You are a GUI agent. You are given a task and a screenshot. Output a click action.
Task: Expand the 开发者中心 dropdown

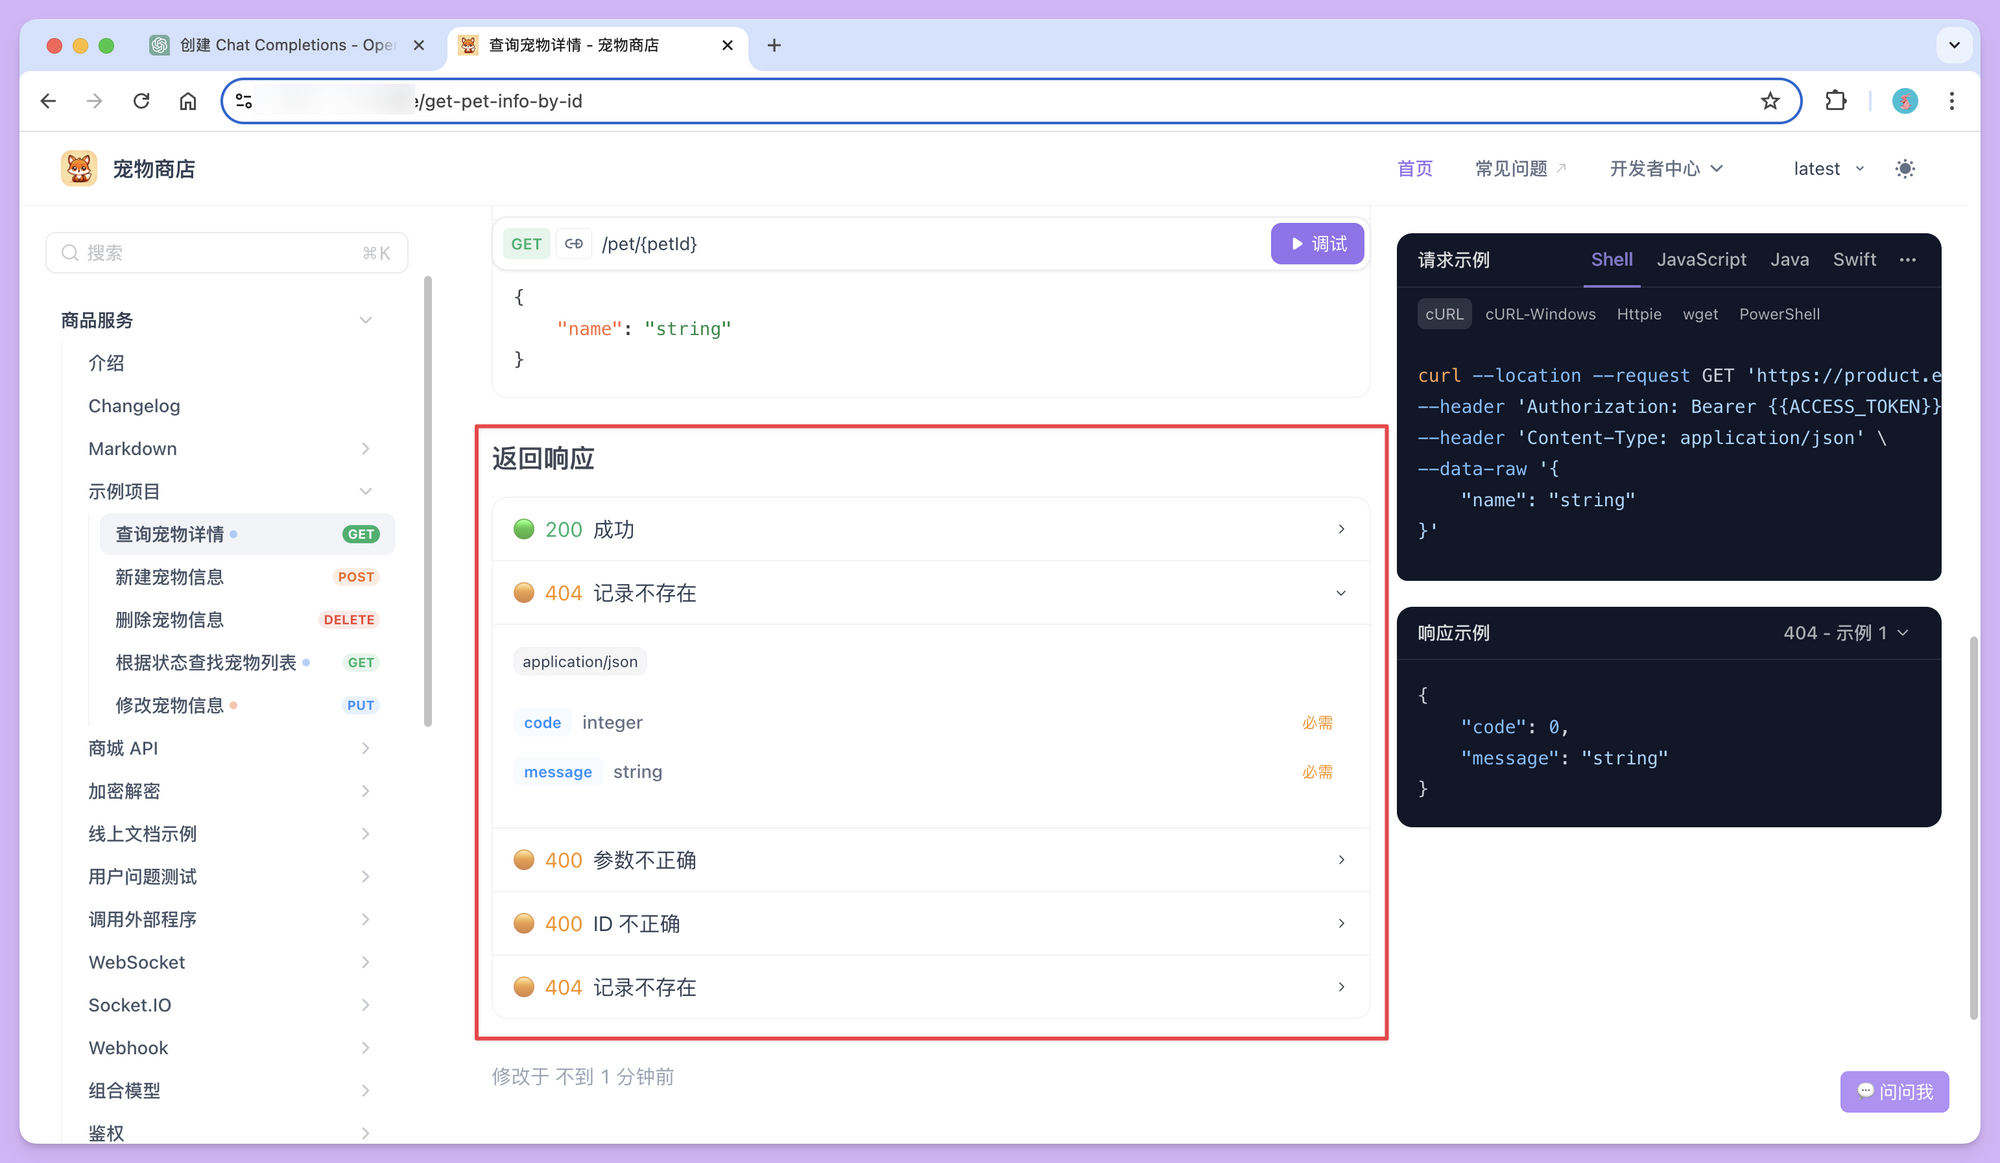click(1666, 169)
